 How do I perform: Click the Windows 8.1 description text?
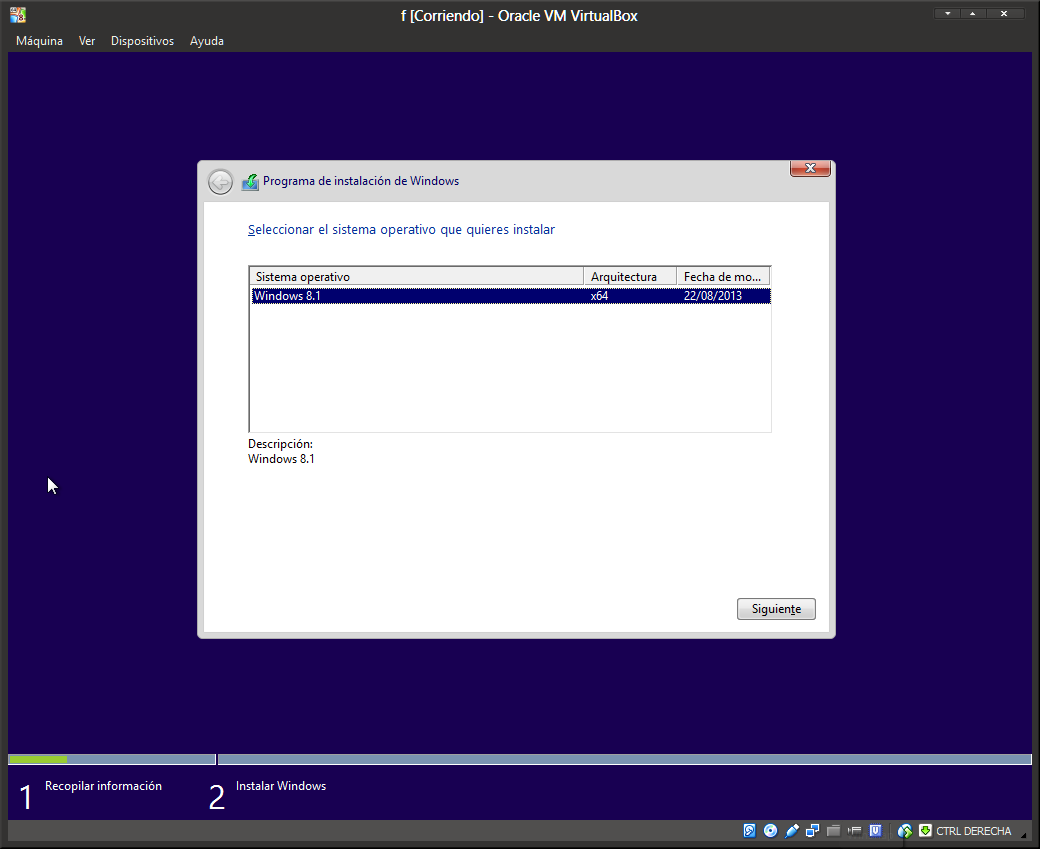[281, 459]
